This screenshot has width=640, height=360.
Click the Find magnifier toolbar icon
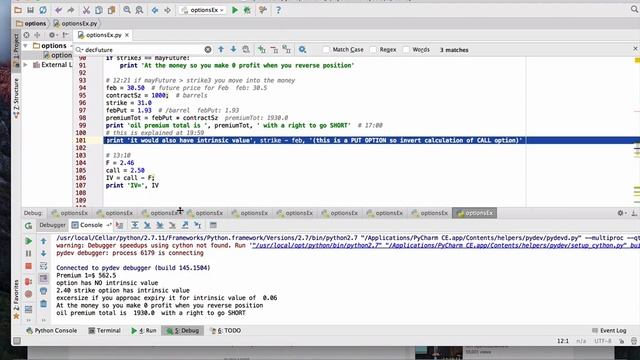[x=127, y=10]
